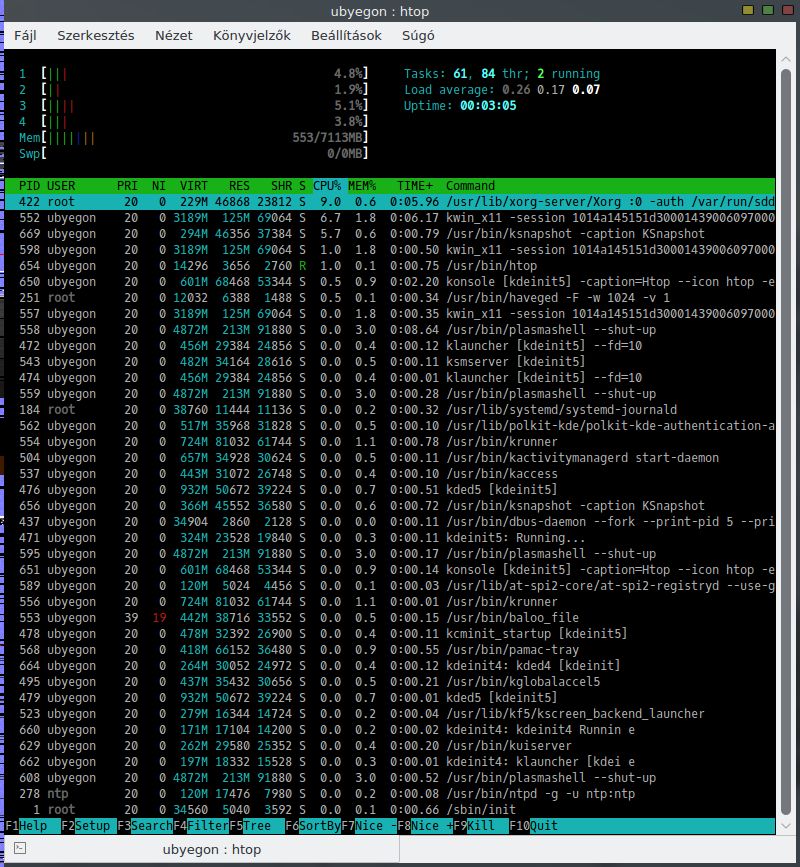Click F8 Nice + in htop footer
This screenshot has width=800, height=867.
coord(425,826)
